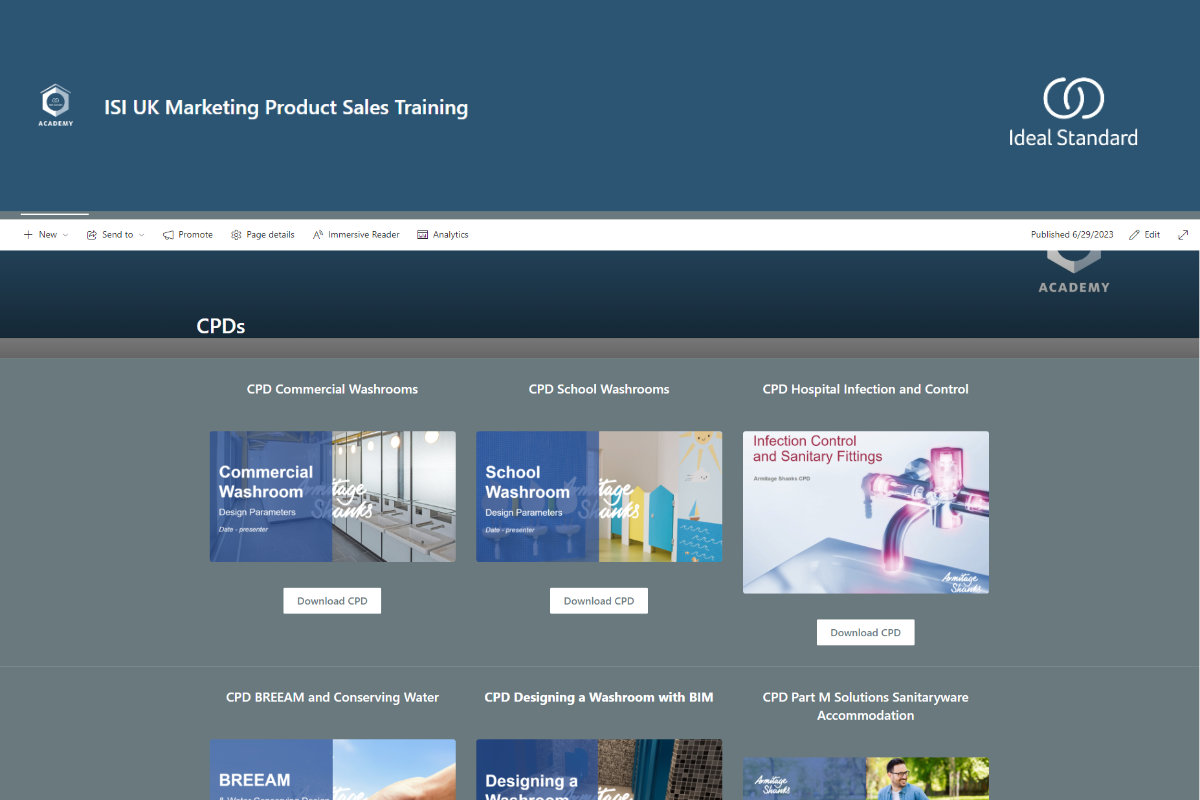Expand the Send to dropdown chevron
The width and height of the screenshot is (1200, 800).
click(x=141, y=235)
